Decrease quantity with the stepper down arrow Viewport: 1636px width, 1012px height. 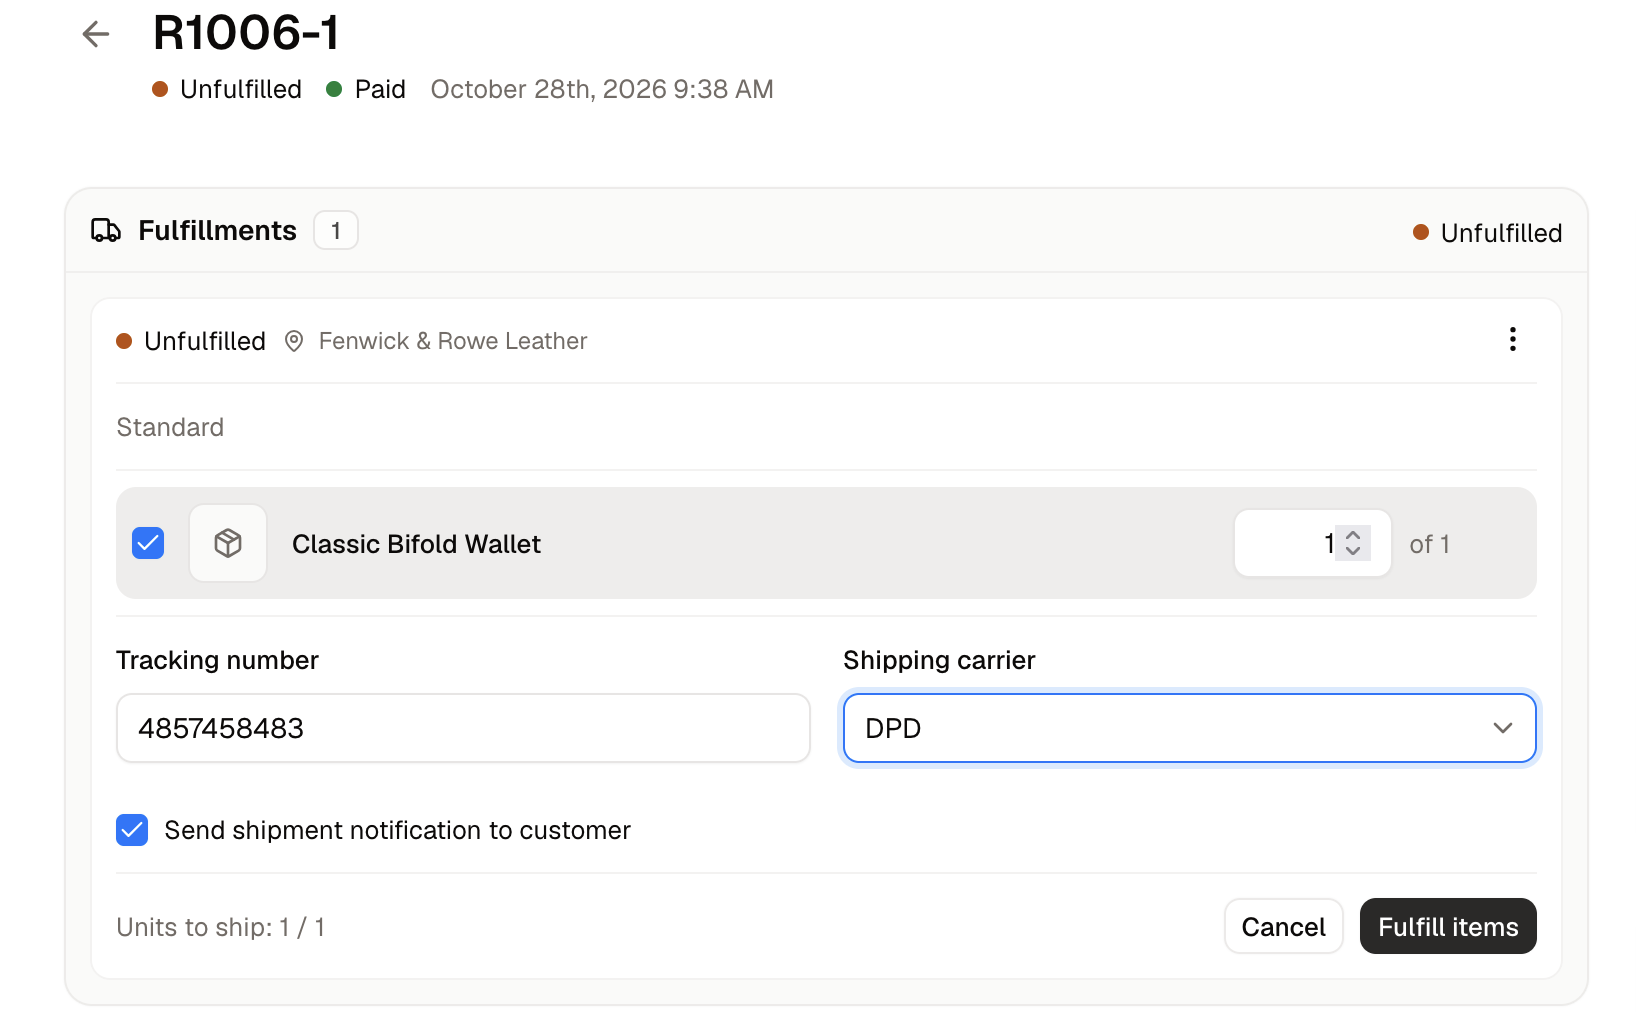coord(1353,551)
